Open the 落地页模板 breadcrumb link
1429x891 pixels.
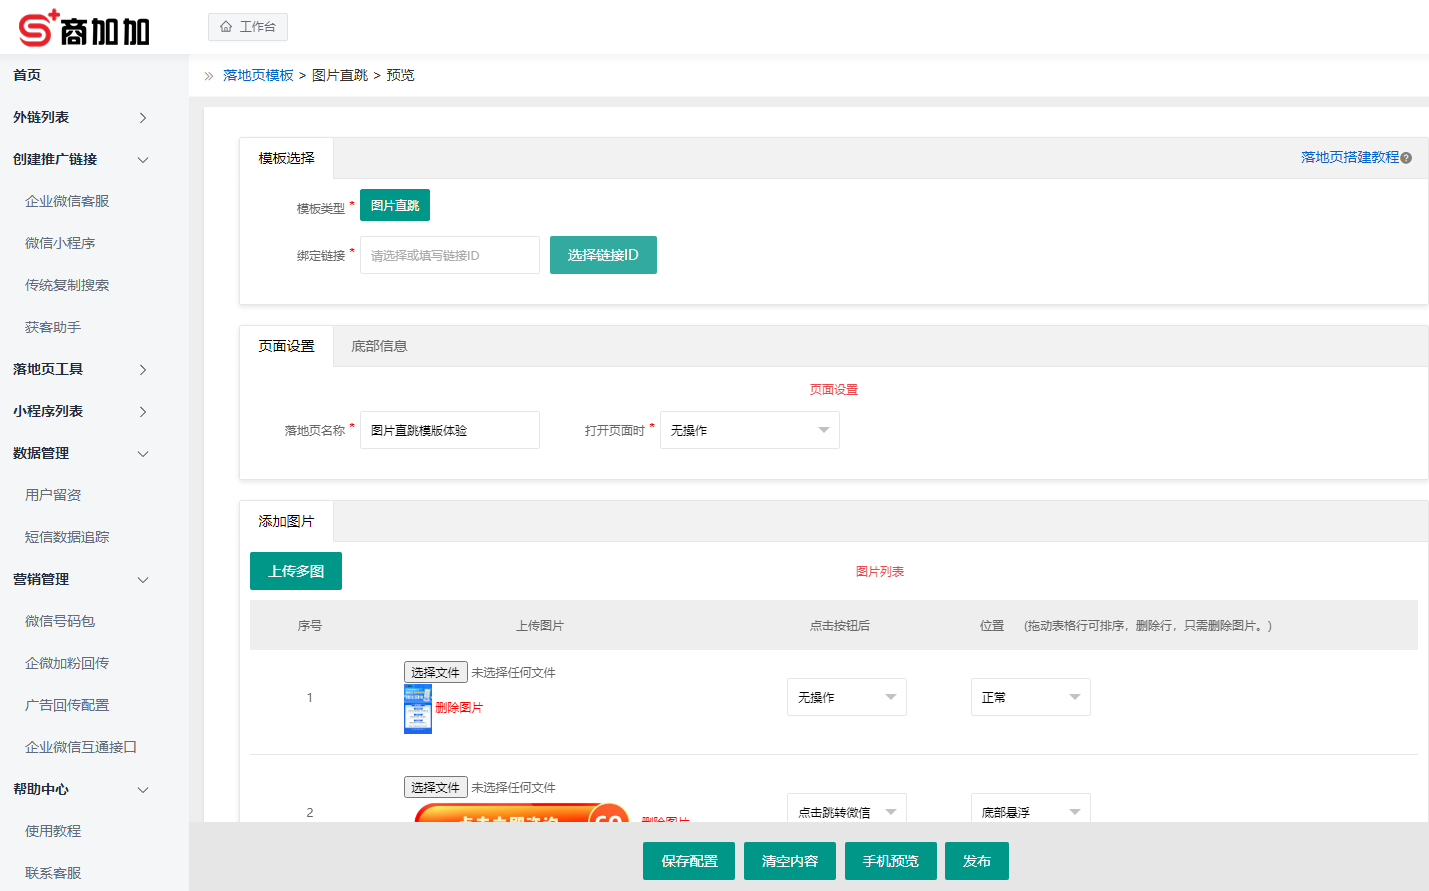(x=258, y=74)
